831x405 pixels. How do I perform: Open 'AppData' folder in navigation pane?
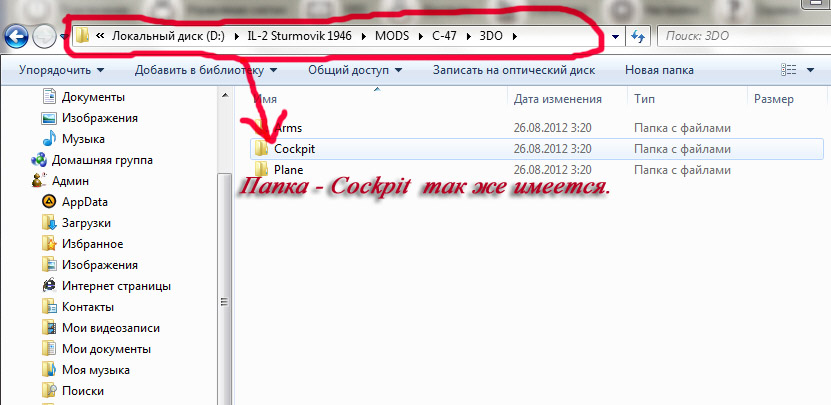(x=85, y=202)
